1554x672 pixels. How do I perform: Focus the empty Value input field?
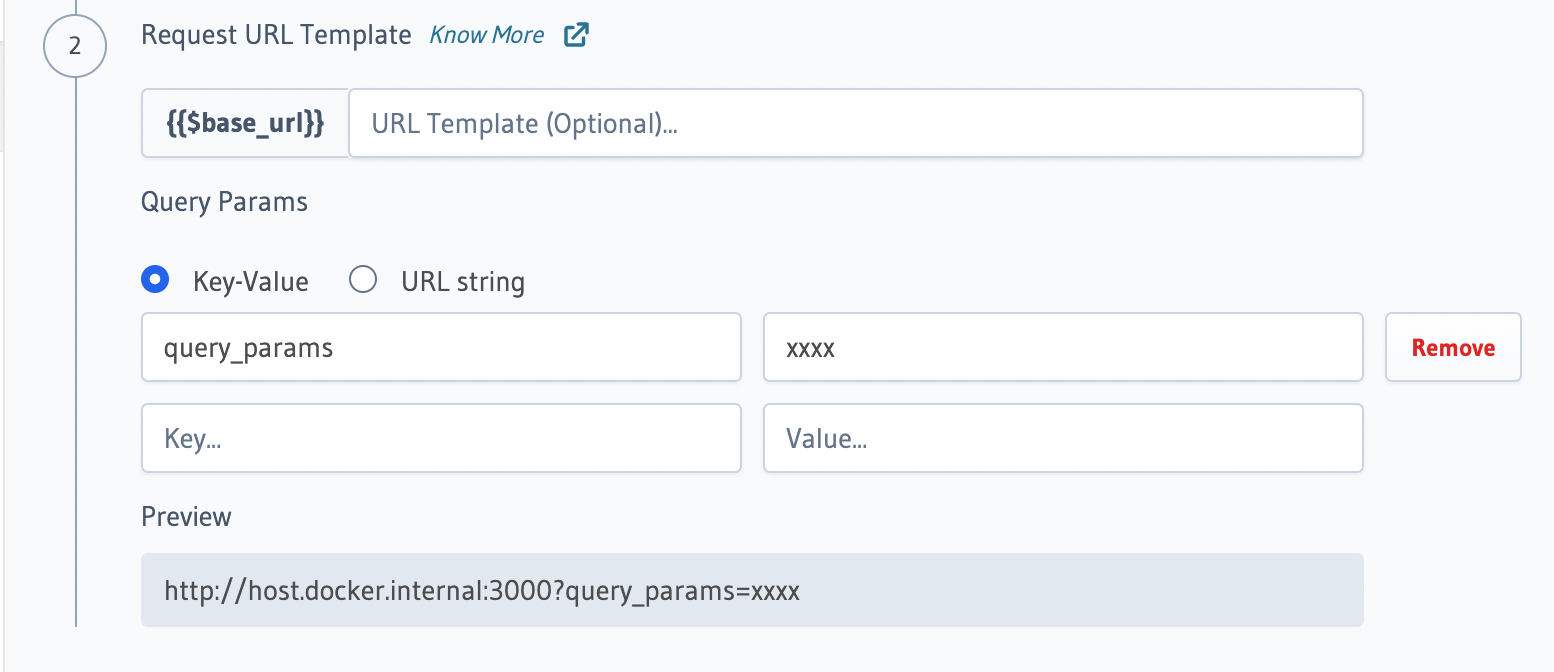[x=1062, y=438]
